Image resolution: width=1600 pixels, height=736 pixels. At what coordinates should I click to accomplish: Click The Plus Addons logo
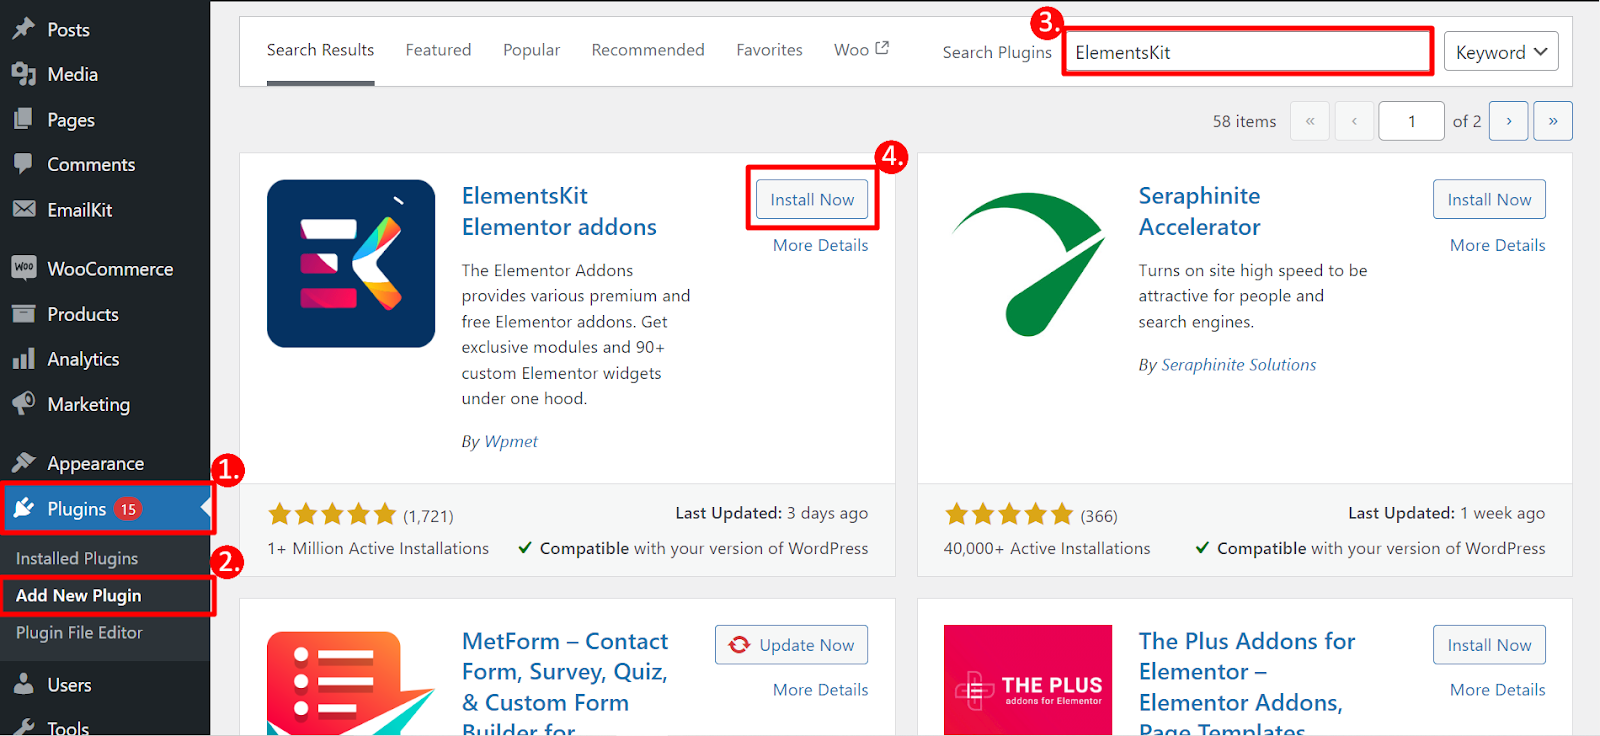(1028, 680)
